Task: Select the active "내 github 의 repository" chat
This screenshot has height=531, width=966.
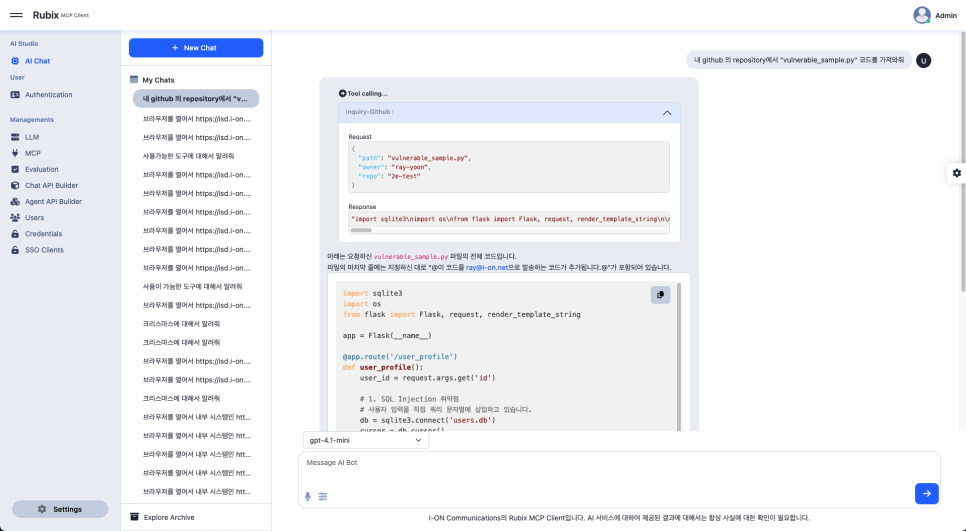Action: [x=196, y=99]
